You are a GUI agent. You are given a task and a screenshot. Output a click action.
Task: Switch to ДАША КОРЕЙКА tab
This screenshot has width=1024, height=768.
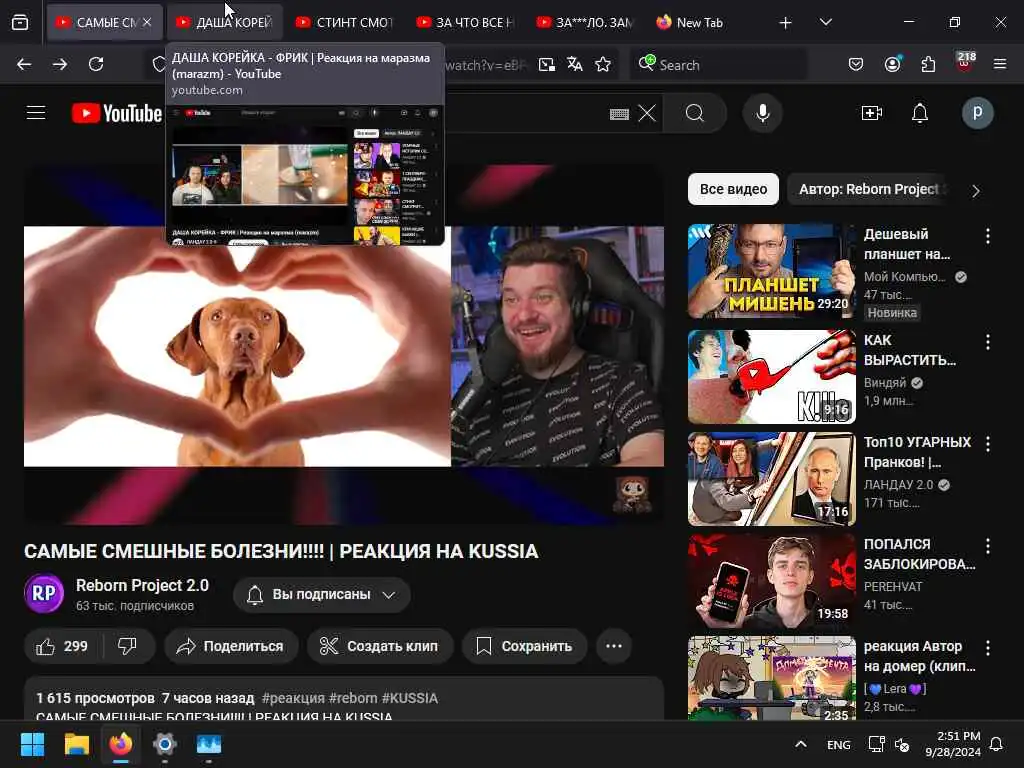click(224, 22)
